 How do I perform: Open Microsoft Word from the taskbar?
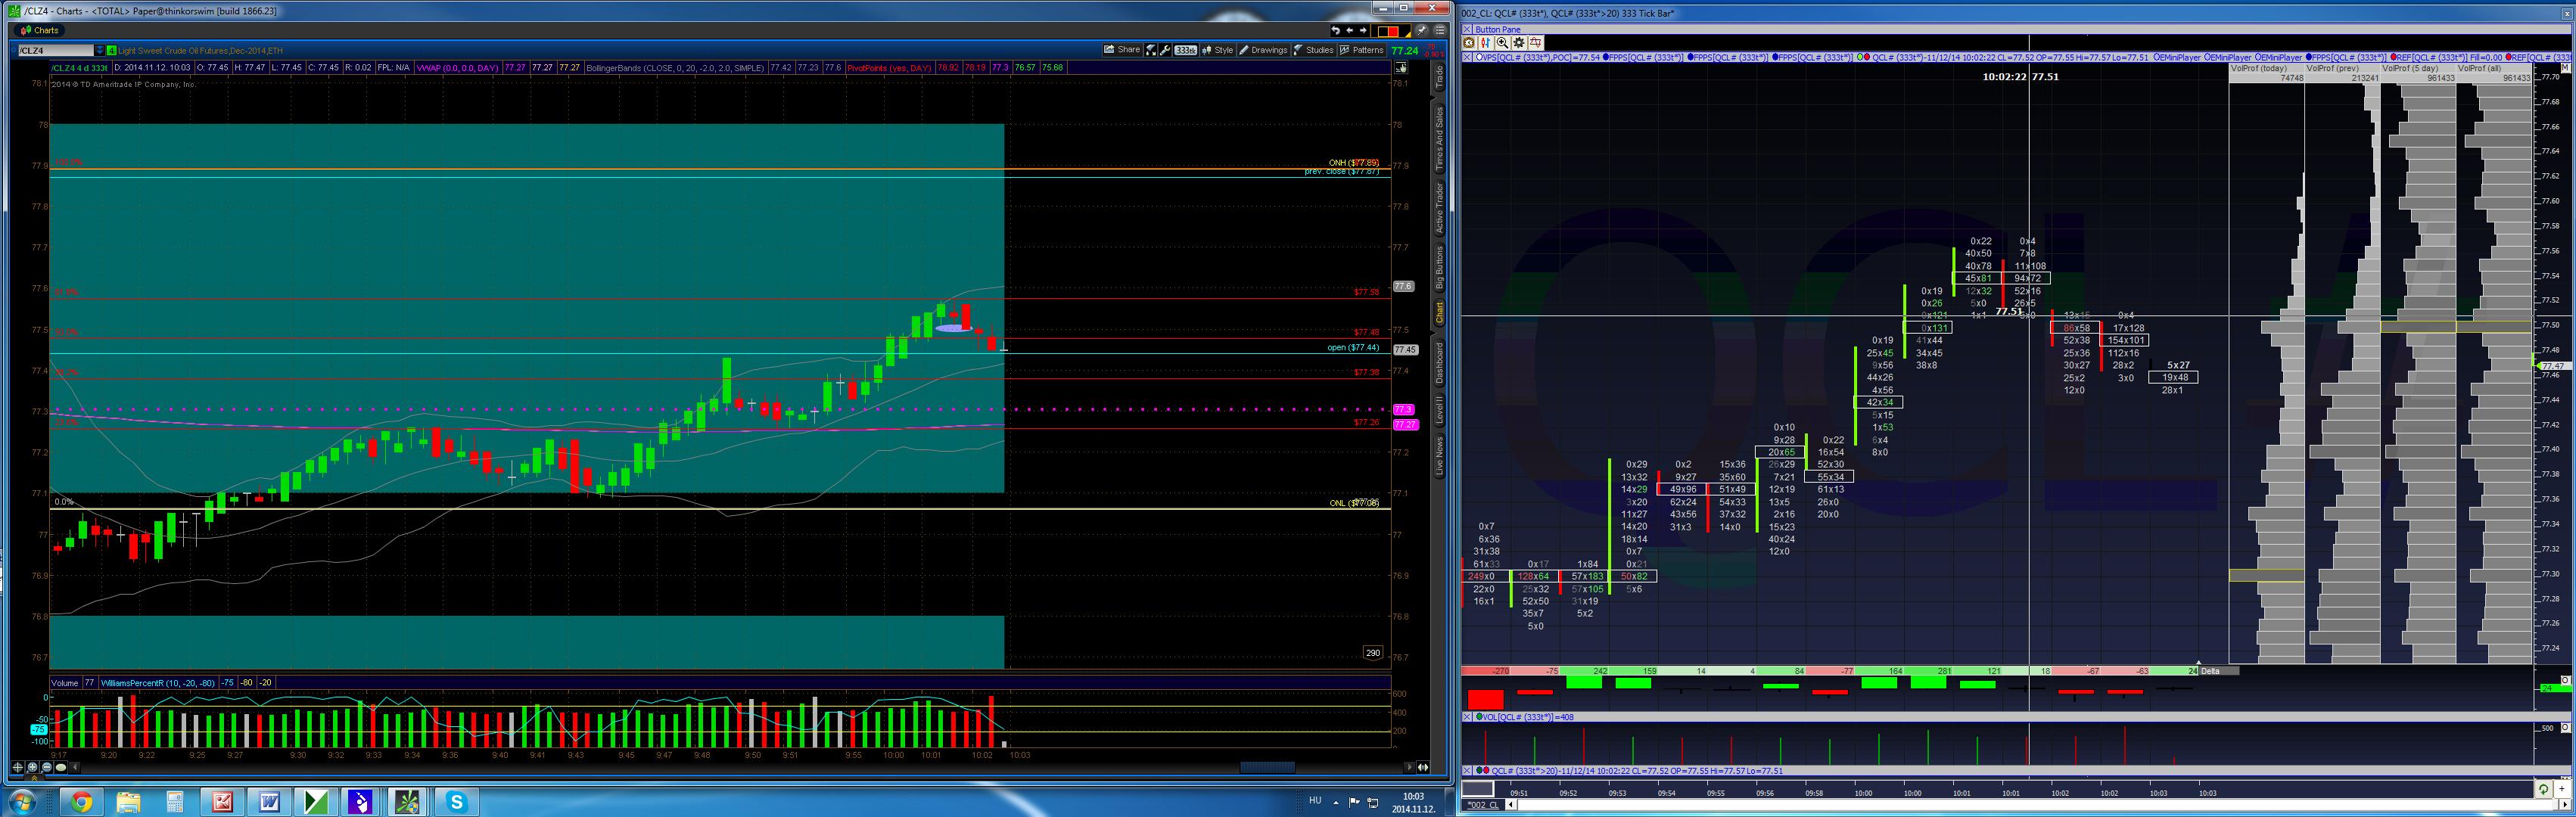[x=269, y=802]
